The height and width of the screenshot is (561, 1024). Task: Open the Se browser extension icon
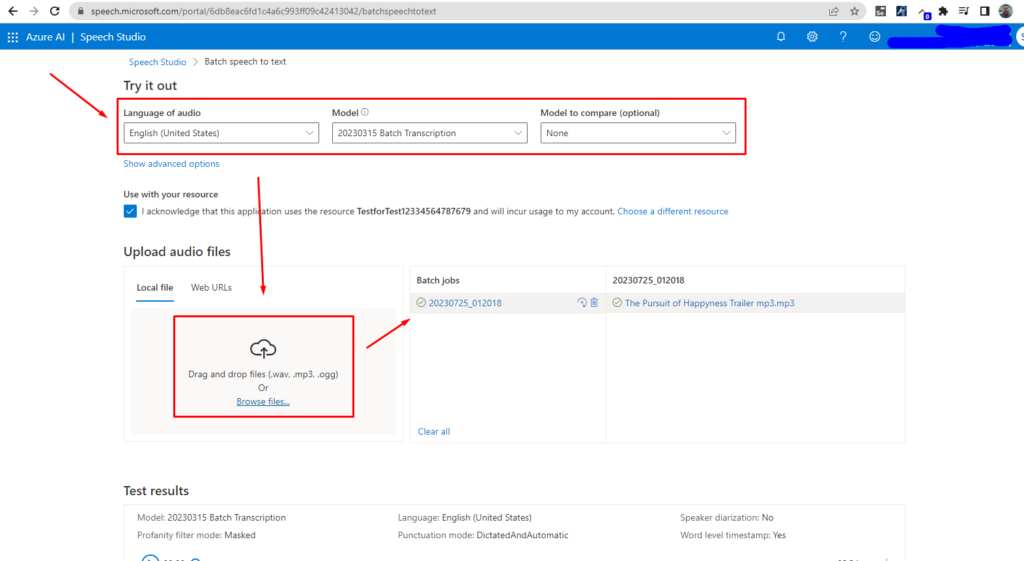[880, 11]
